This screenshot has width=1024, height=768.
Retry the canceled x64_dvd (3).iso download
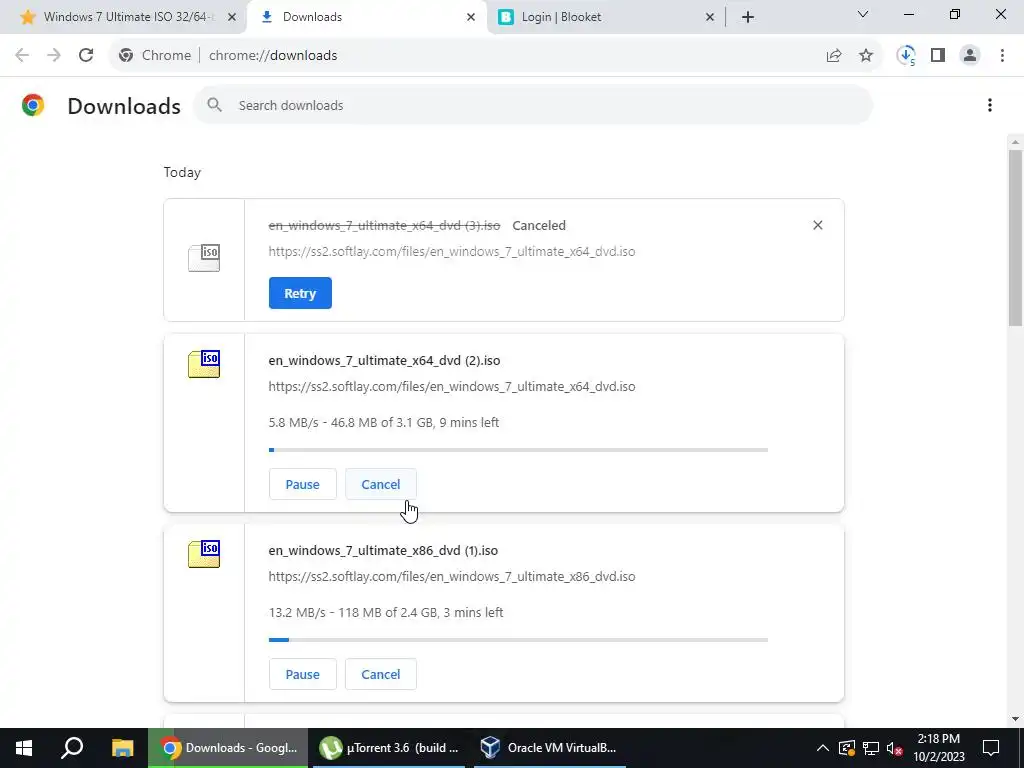[300, 293]
